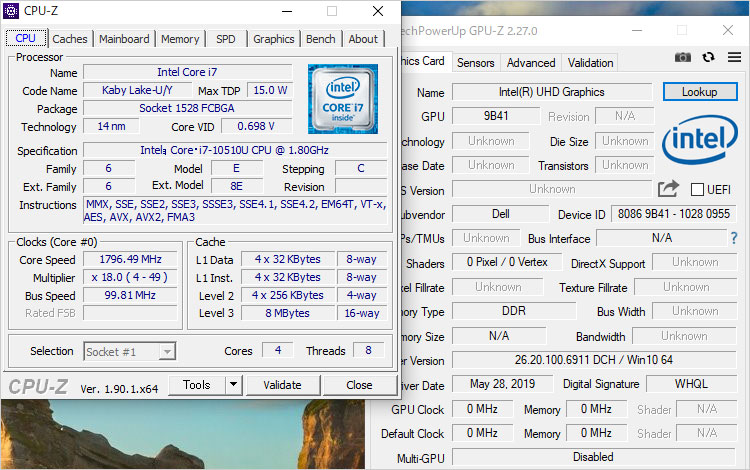Image resolution: width=750 pixels, height=470 pixels.
Task: Take a GPU-Z screenshot with camera icon
Action: 683,57
